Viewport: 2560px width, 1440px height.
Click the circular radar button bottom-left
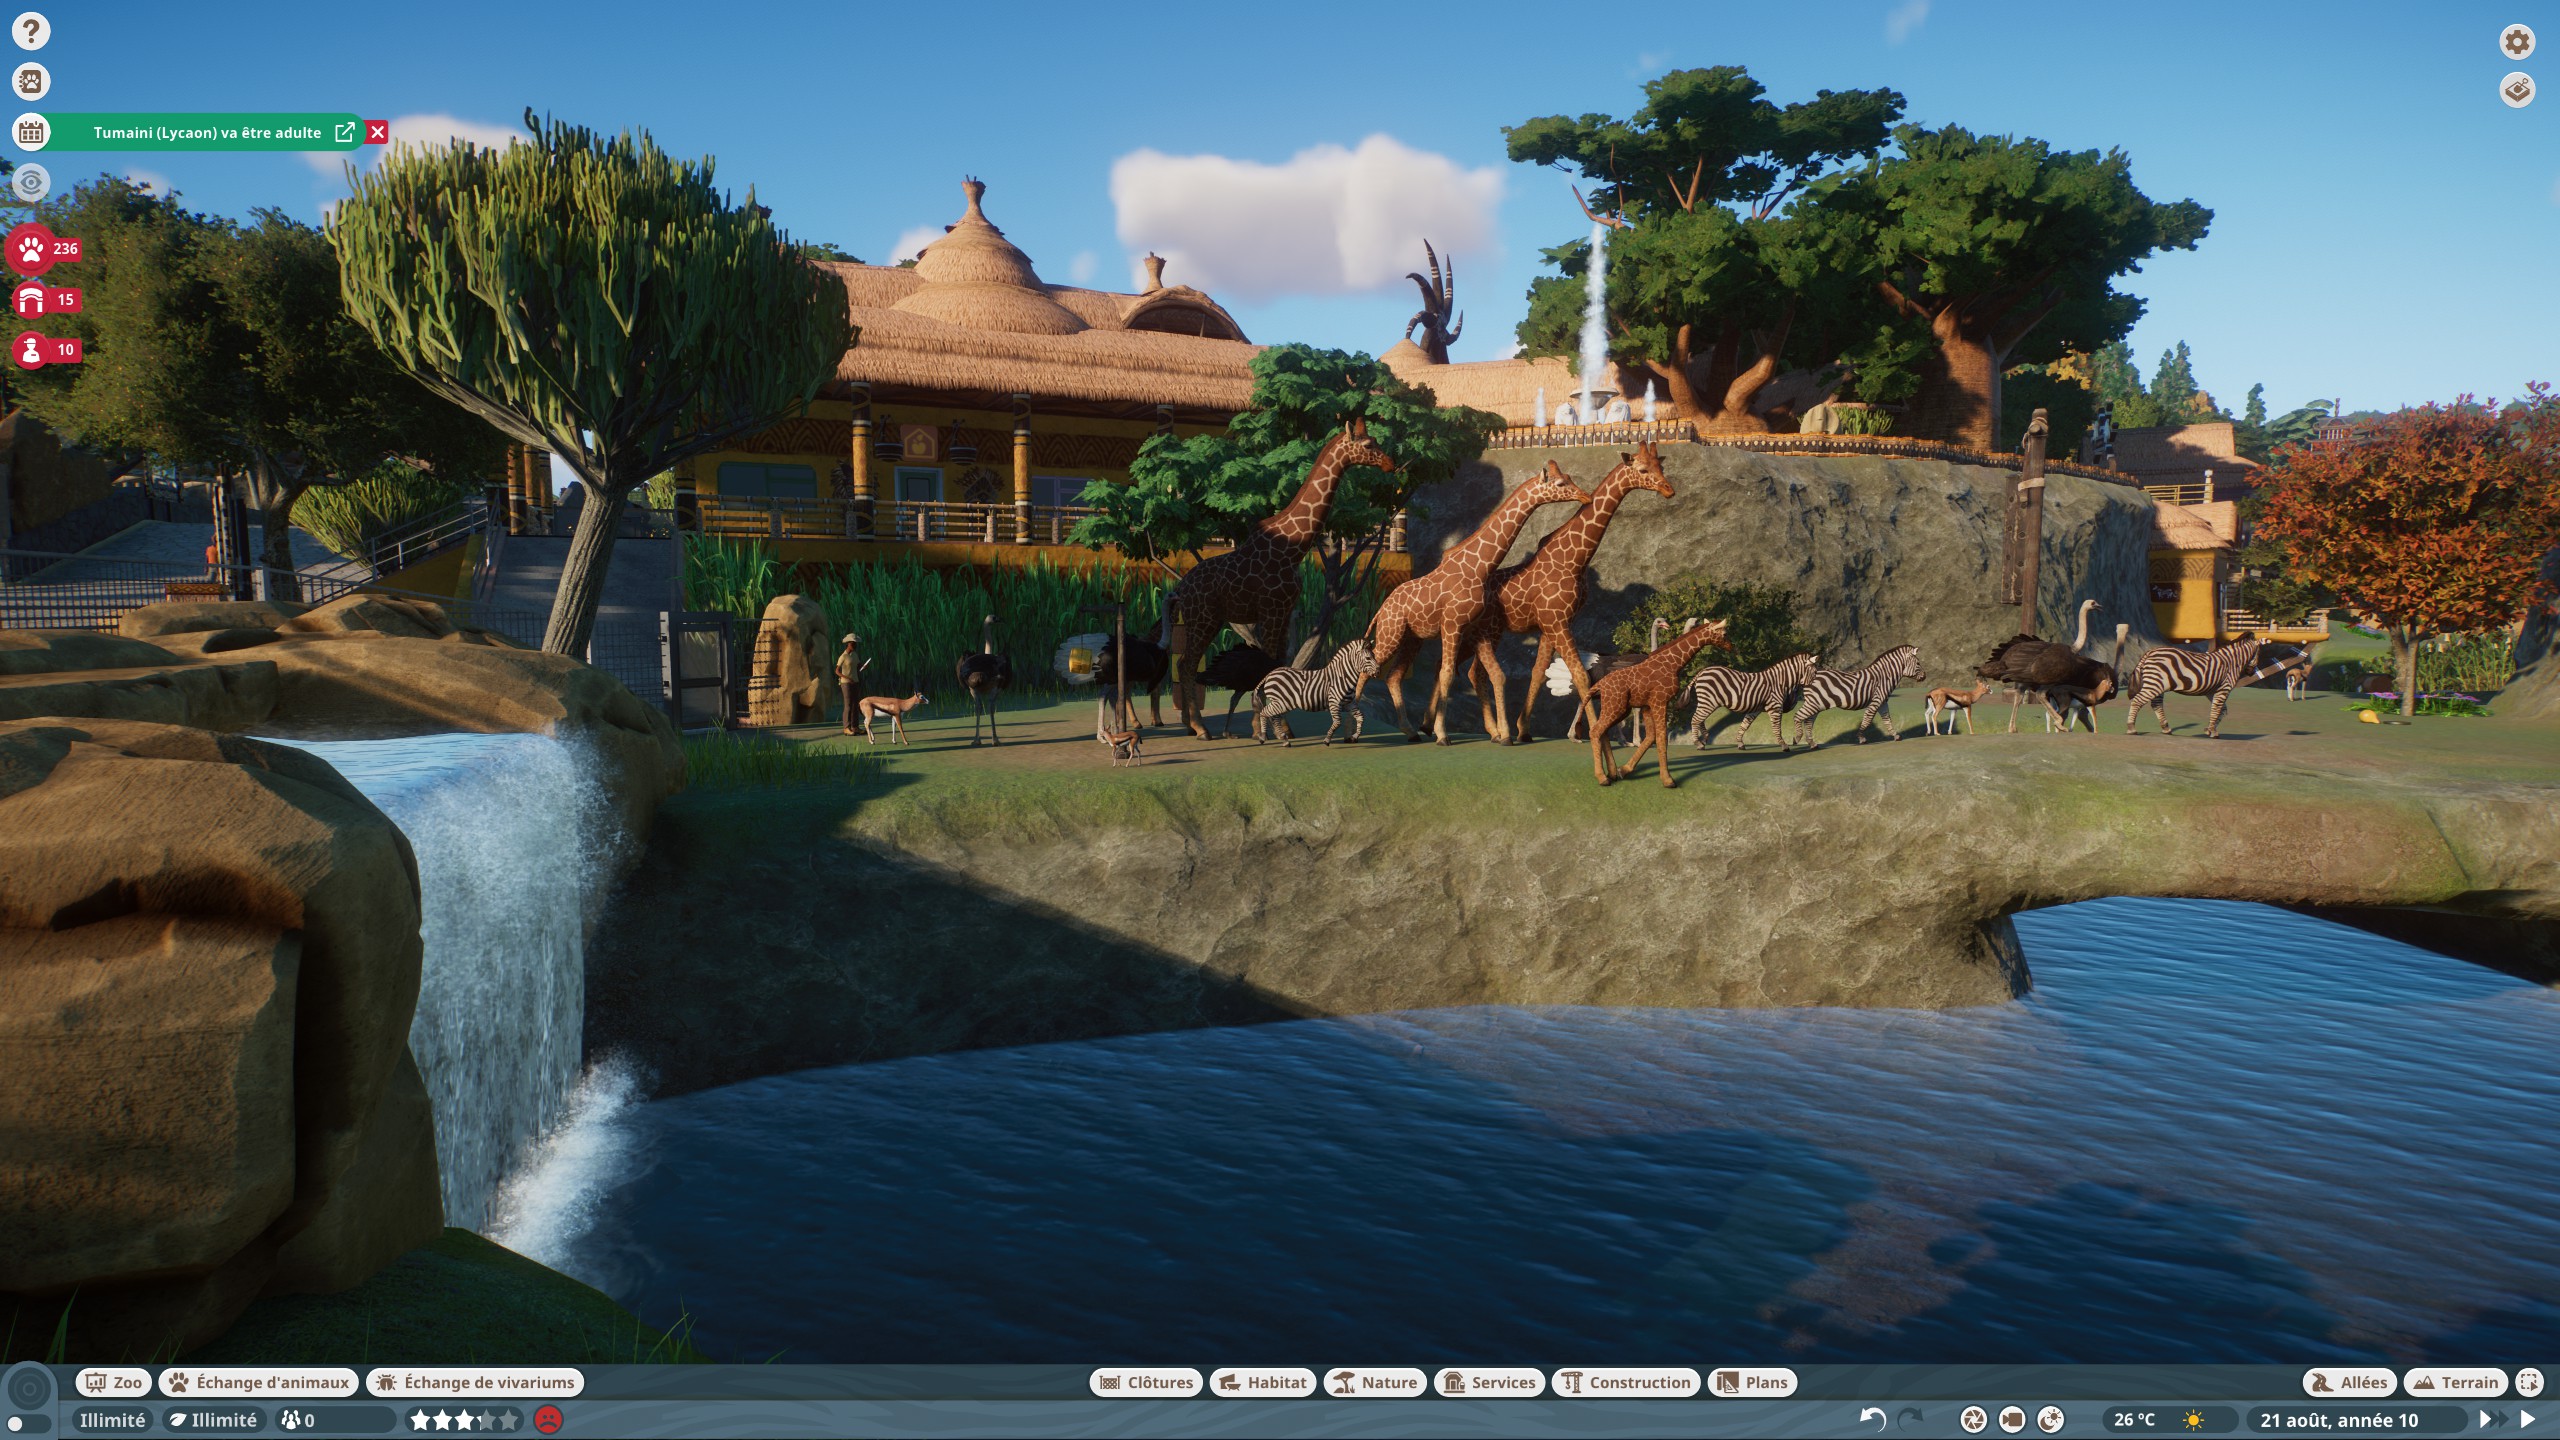[29, 1388]
